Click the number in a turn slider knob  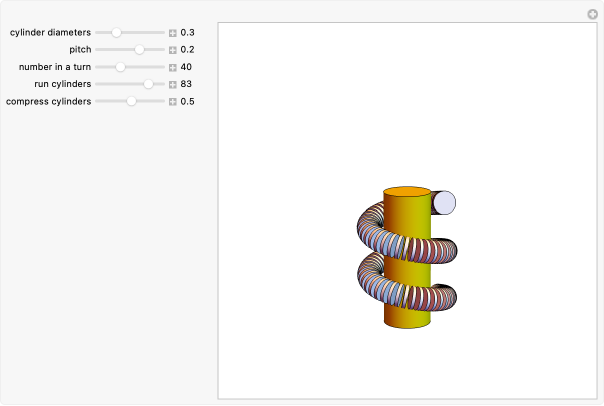120,67
